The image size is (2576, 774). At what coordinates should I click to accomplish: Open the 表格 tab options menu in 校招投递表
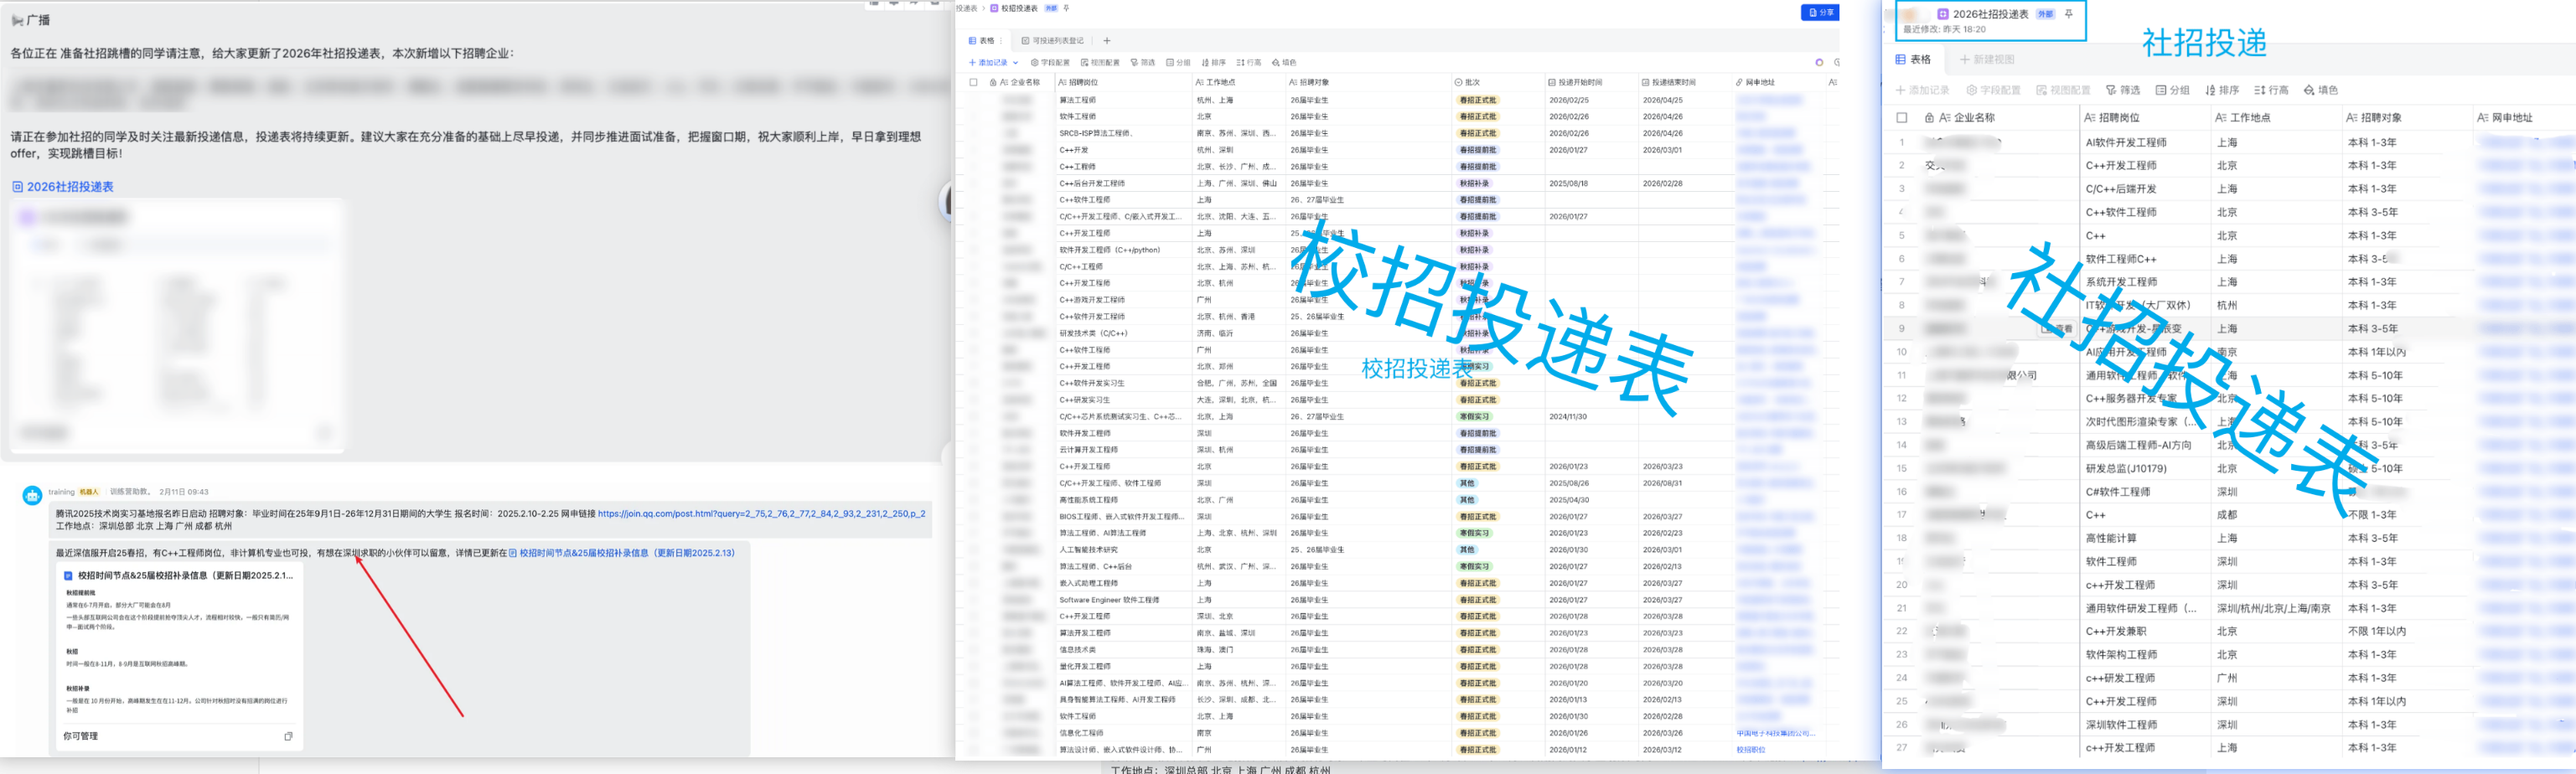[1001, 41]
